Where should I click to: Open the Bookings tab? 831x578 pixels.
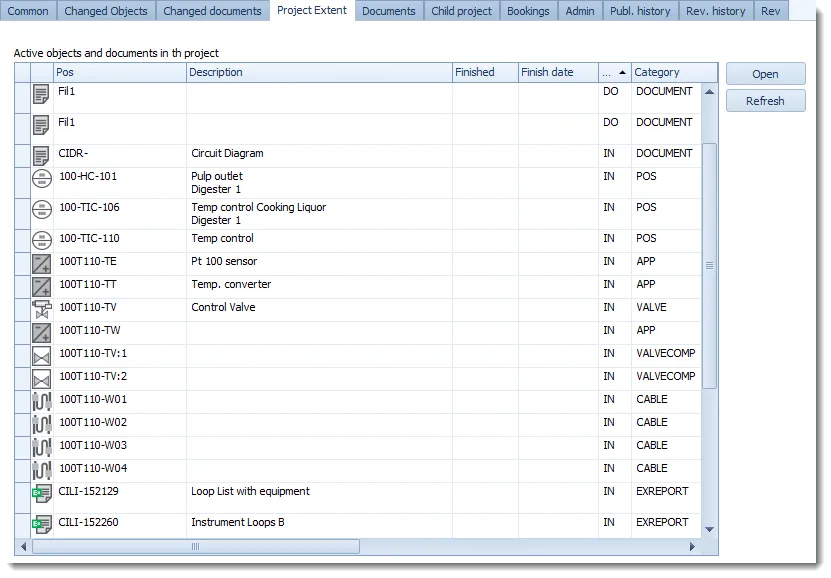pyautogui.click(x=528, y=11)
